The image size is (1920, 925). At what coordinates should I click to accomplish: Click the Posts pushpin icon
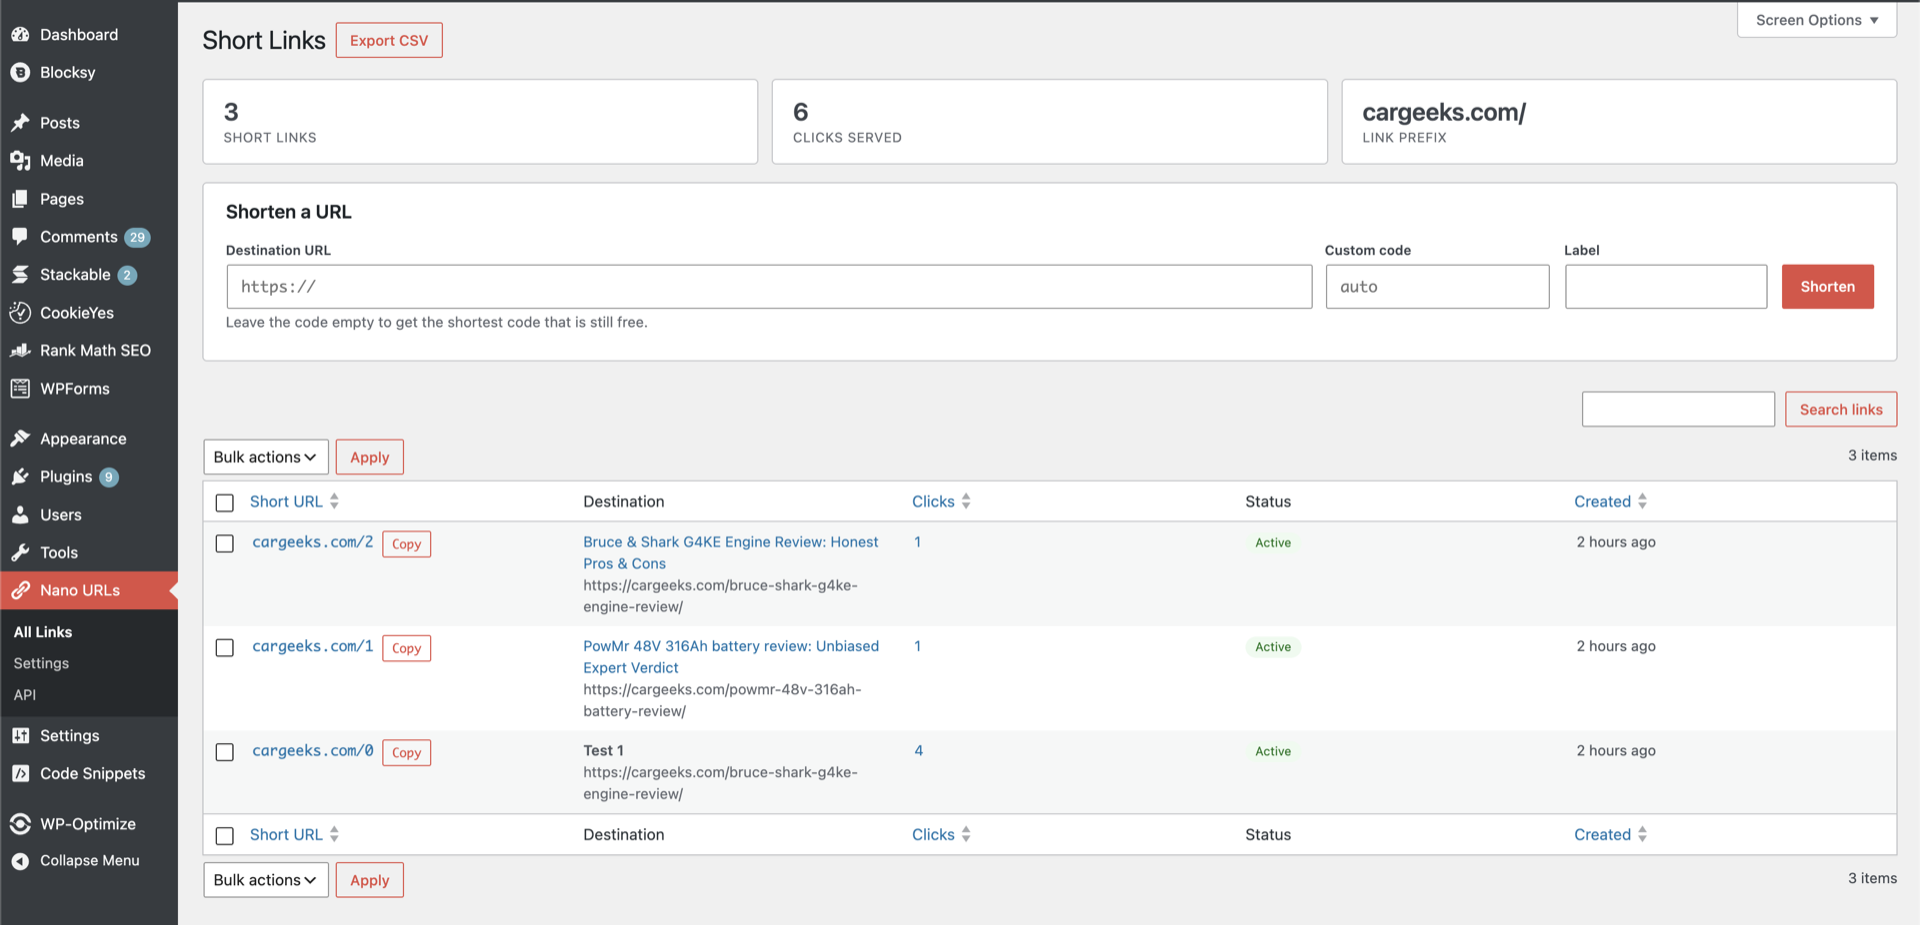coord(20,122)
